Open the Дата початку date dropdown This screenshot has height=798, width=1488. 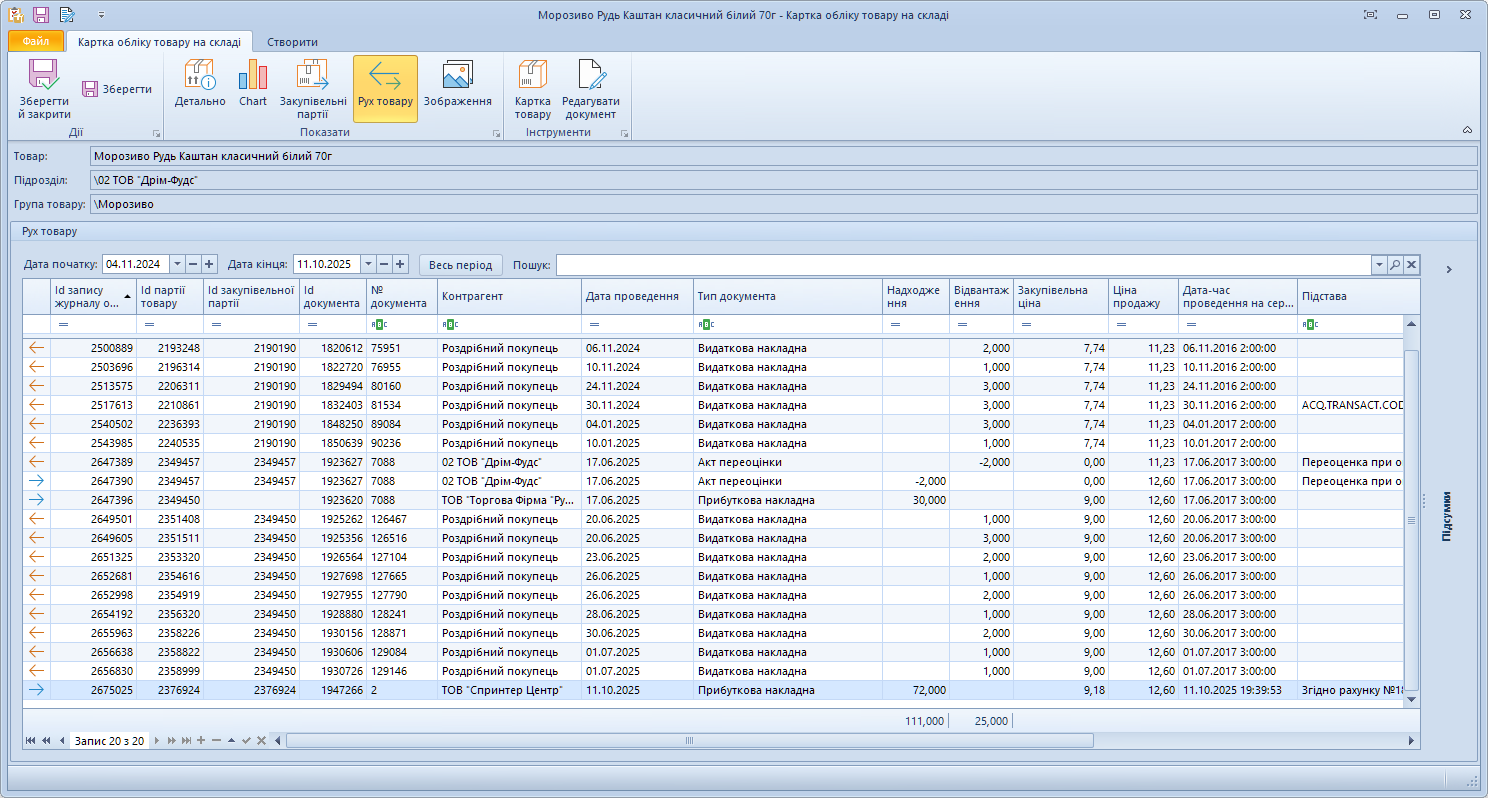pyautogui.click(x=178, y=263)
